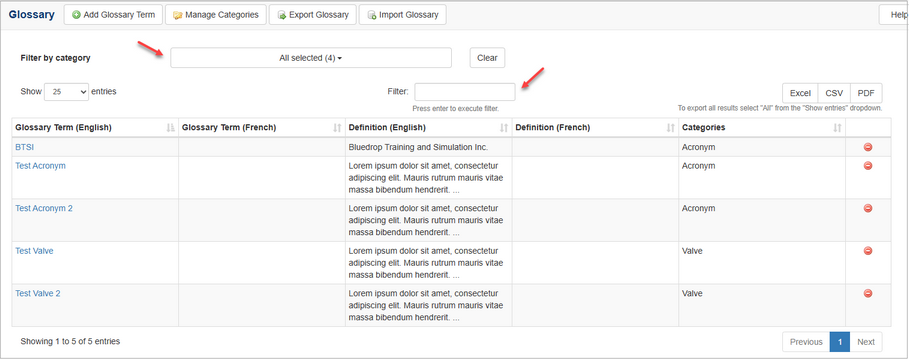Open the Test Acronym term link
Image resolution: width=909 pixels, height=360 pixels.
click(x=40, y=166)
